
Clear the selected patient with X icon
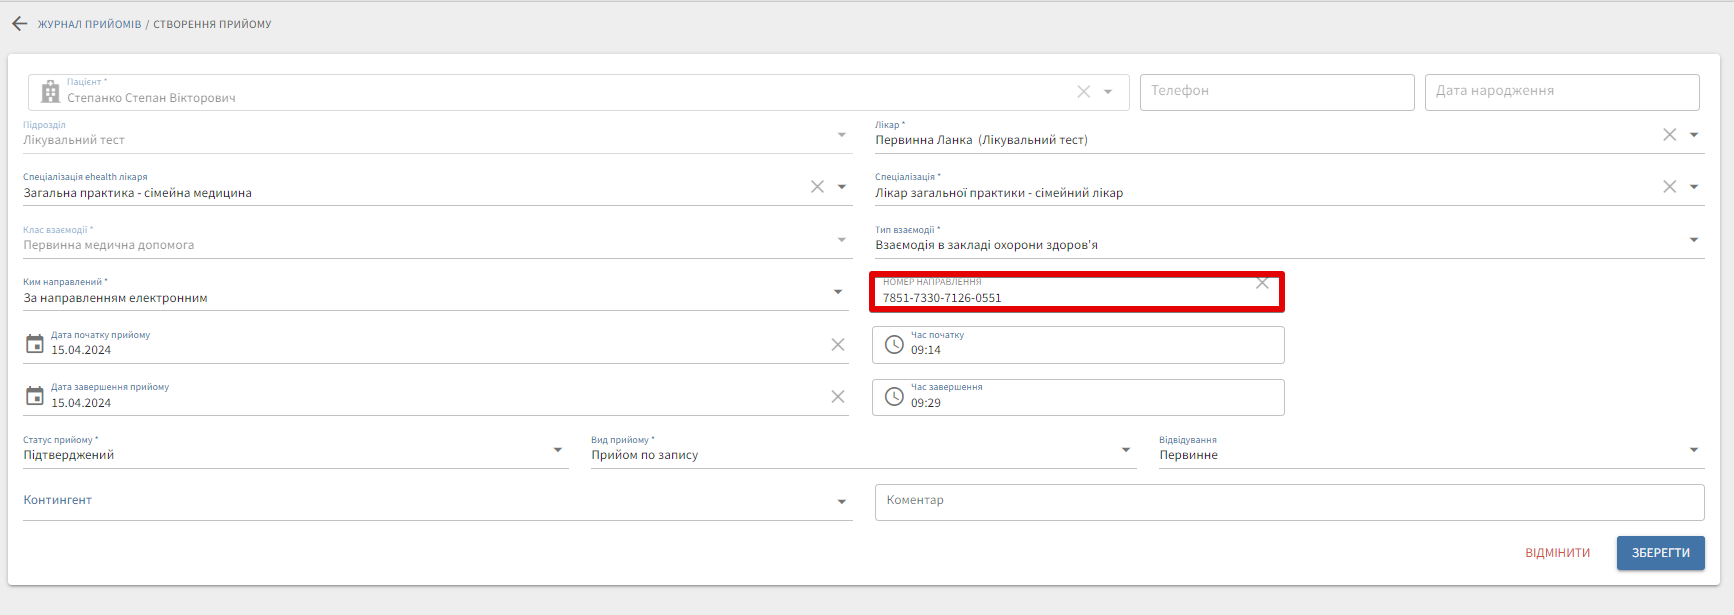pyautogui.click(x=1083, y=92)
